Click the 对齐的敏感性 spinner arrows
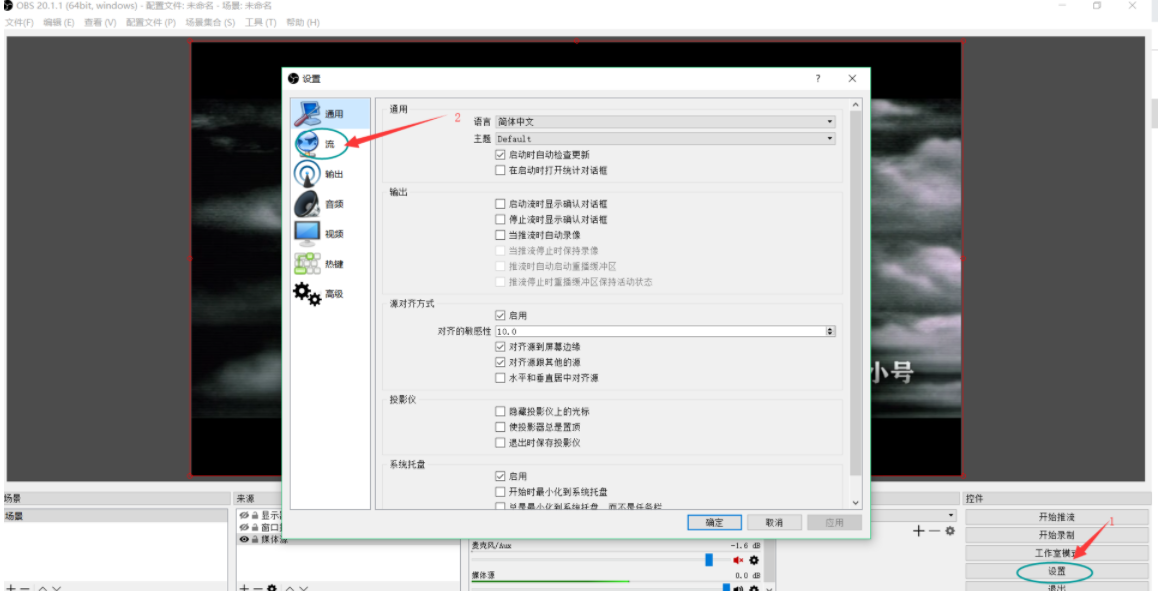 (x=830, y=332)
